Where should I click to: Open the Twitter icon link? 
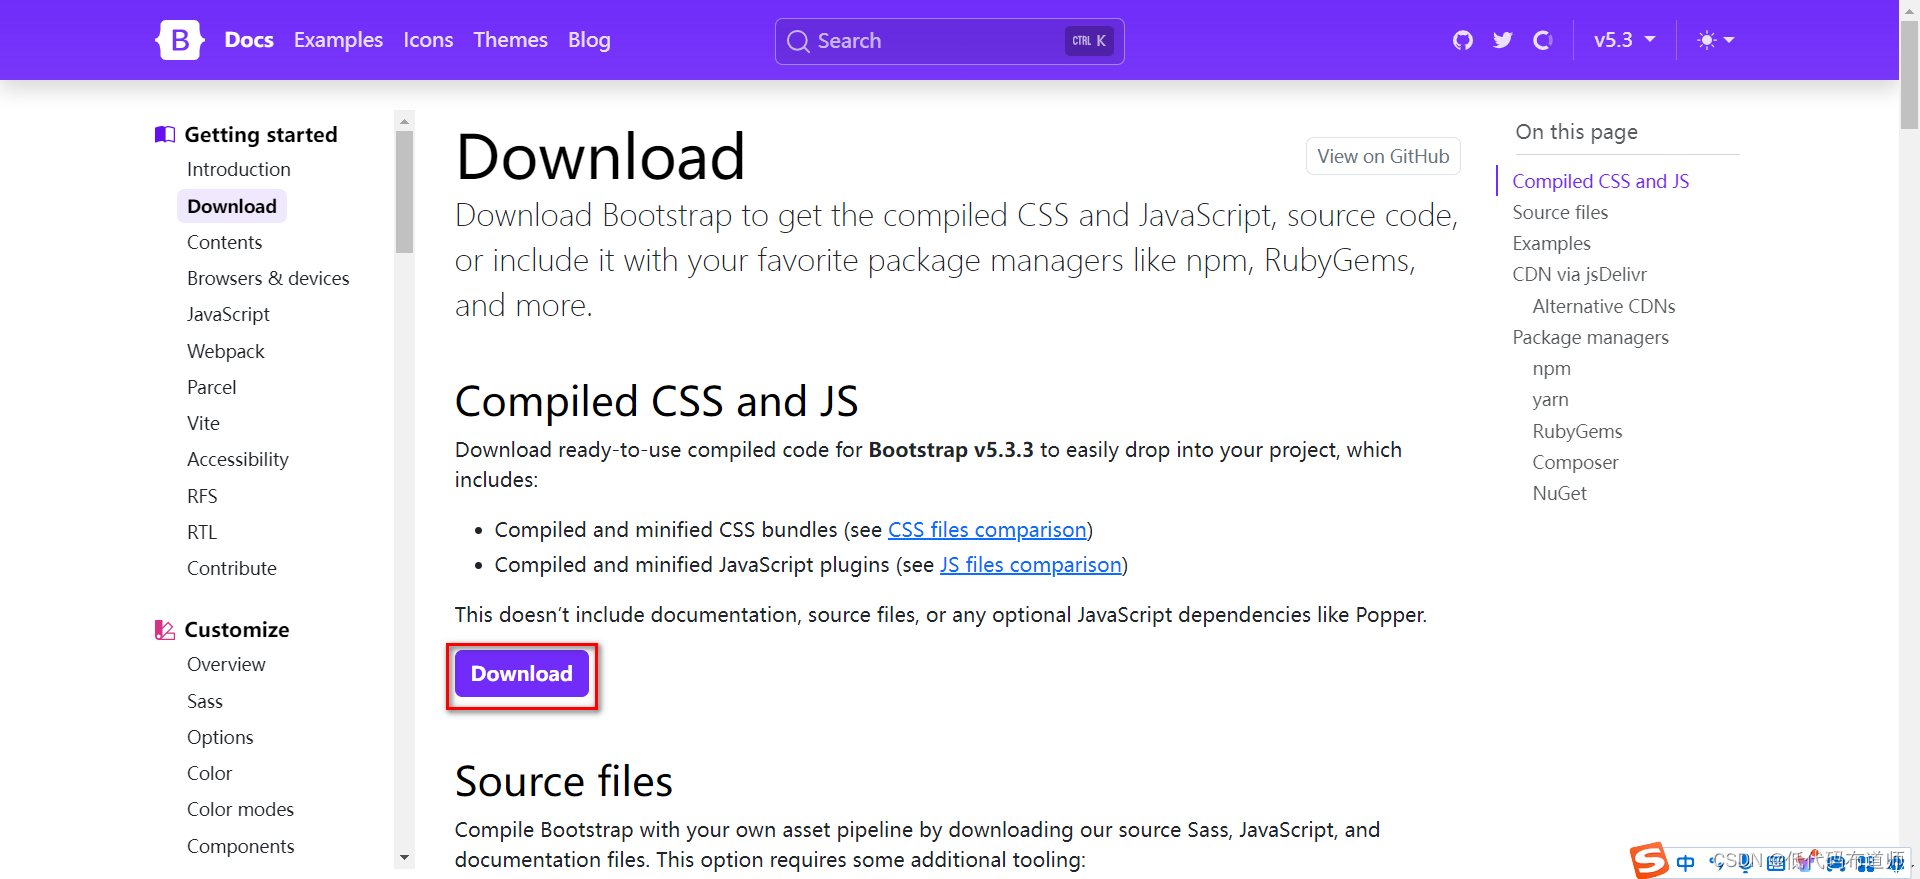(1503, 40)
